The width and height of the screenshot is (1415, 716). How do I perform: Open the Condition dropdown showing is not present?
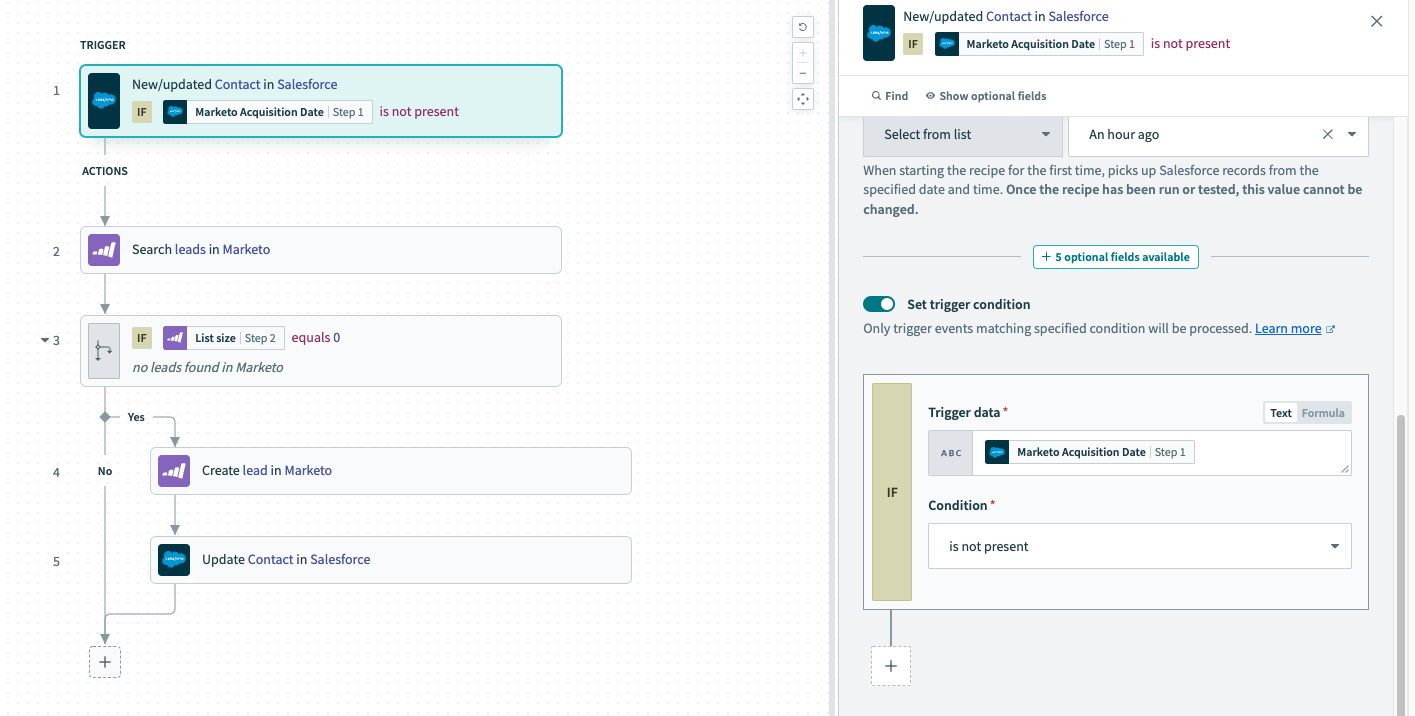(x=1139, y=547)
